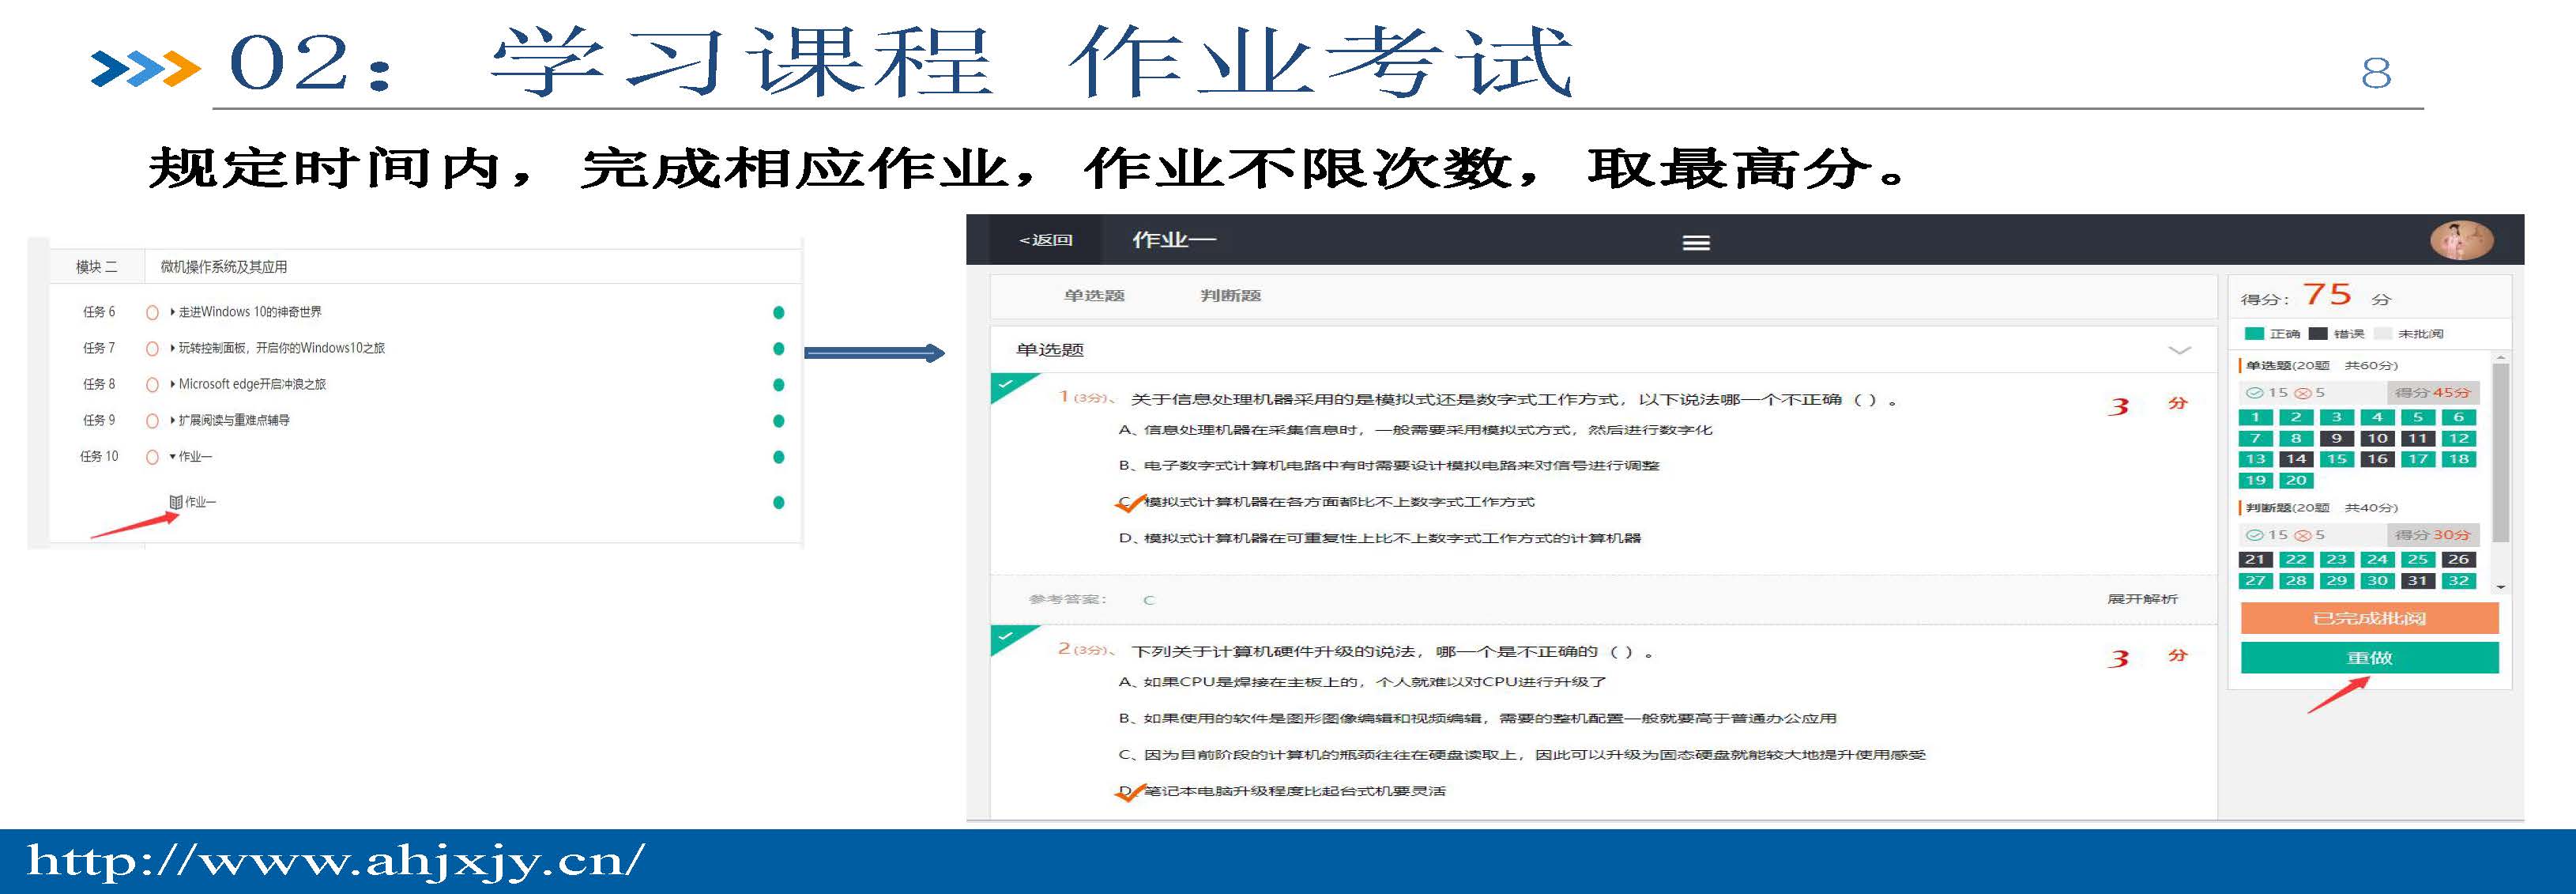Collapse task 10 作业一 expander
Screen dimensions: 2576x894
[x=173, y=457]
